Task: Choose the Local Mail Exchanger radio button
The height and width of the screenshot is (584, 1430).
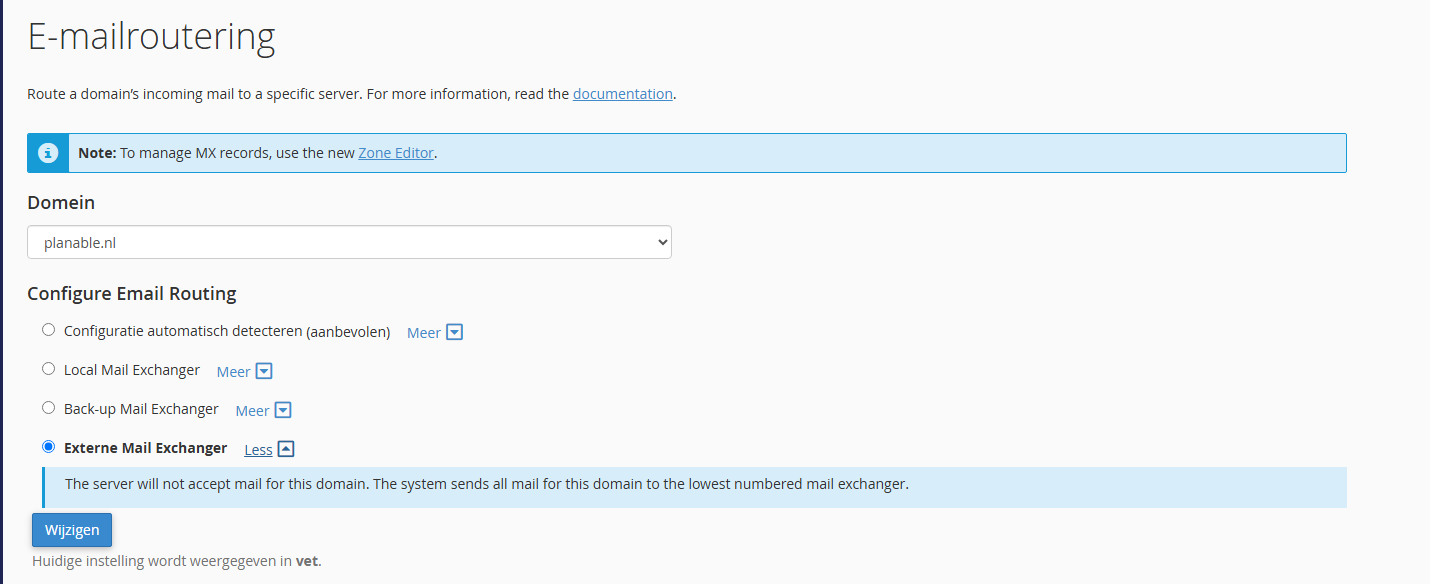Action: [x=49, y=369]
